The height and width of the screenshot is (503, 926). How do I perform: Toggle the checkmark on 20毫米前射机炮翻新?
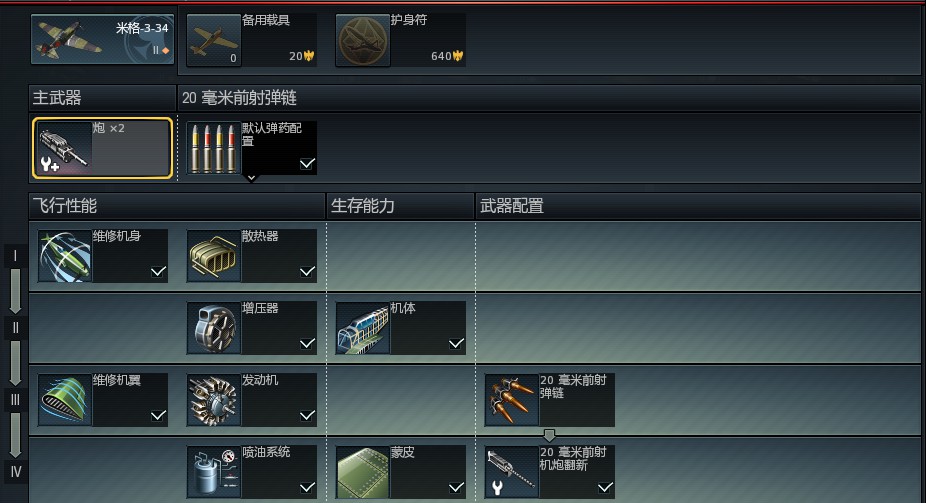pyautogui.click(x=605, y=488)
